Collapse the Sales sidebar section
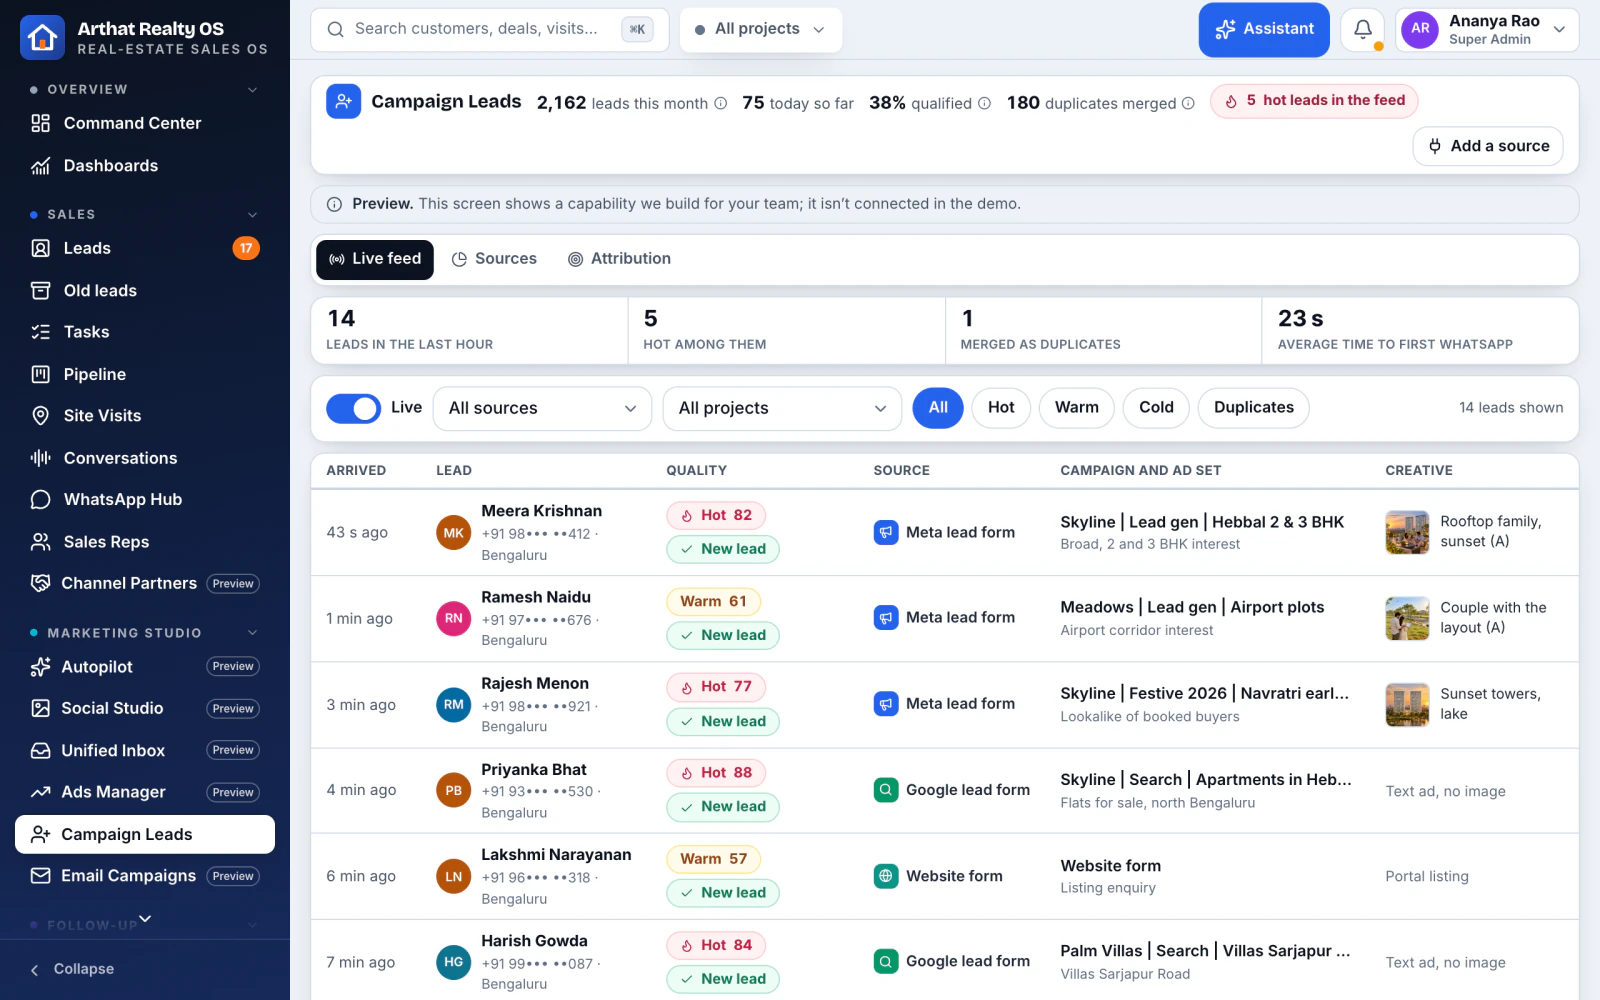This screenshot has width=1600, height=1000. pos(252,215)
